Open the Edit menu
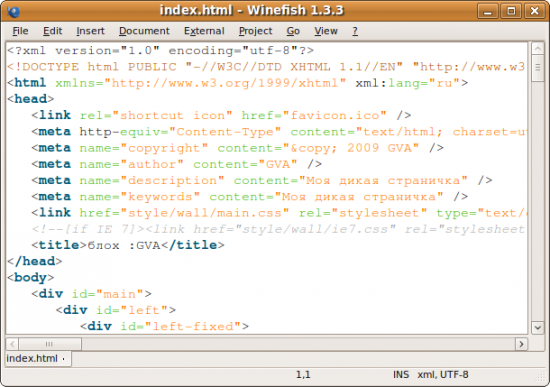The width and height of the screenshot is (550, 387). 53,31
